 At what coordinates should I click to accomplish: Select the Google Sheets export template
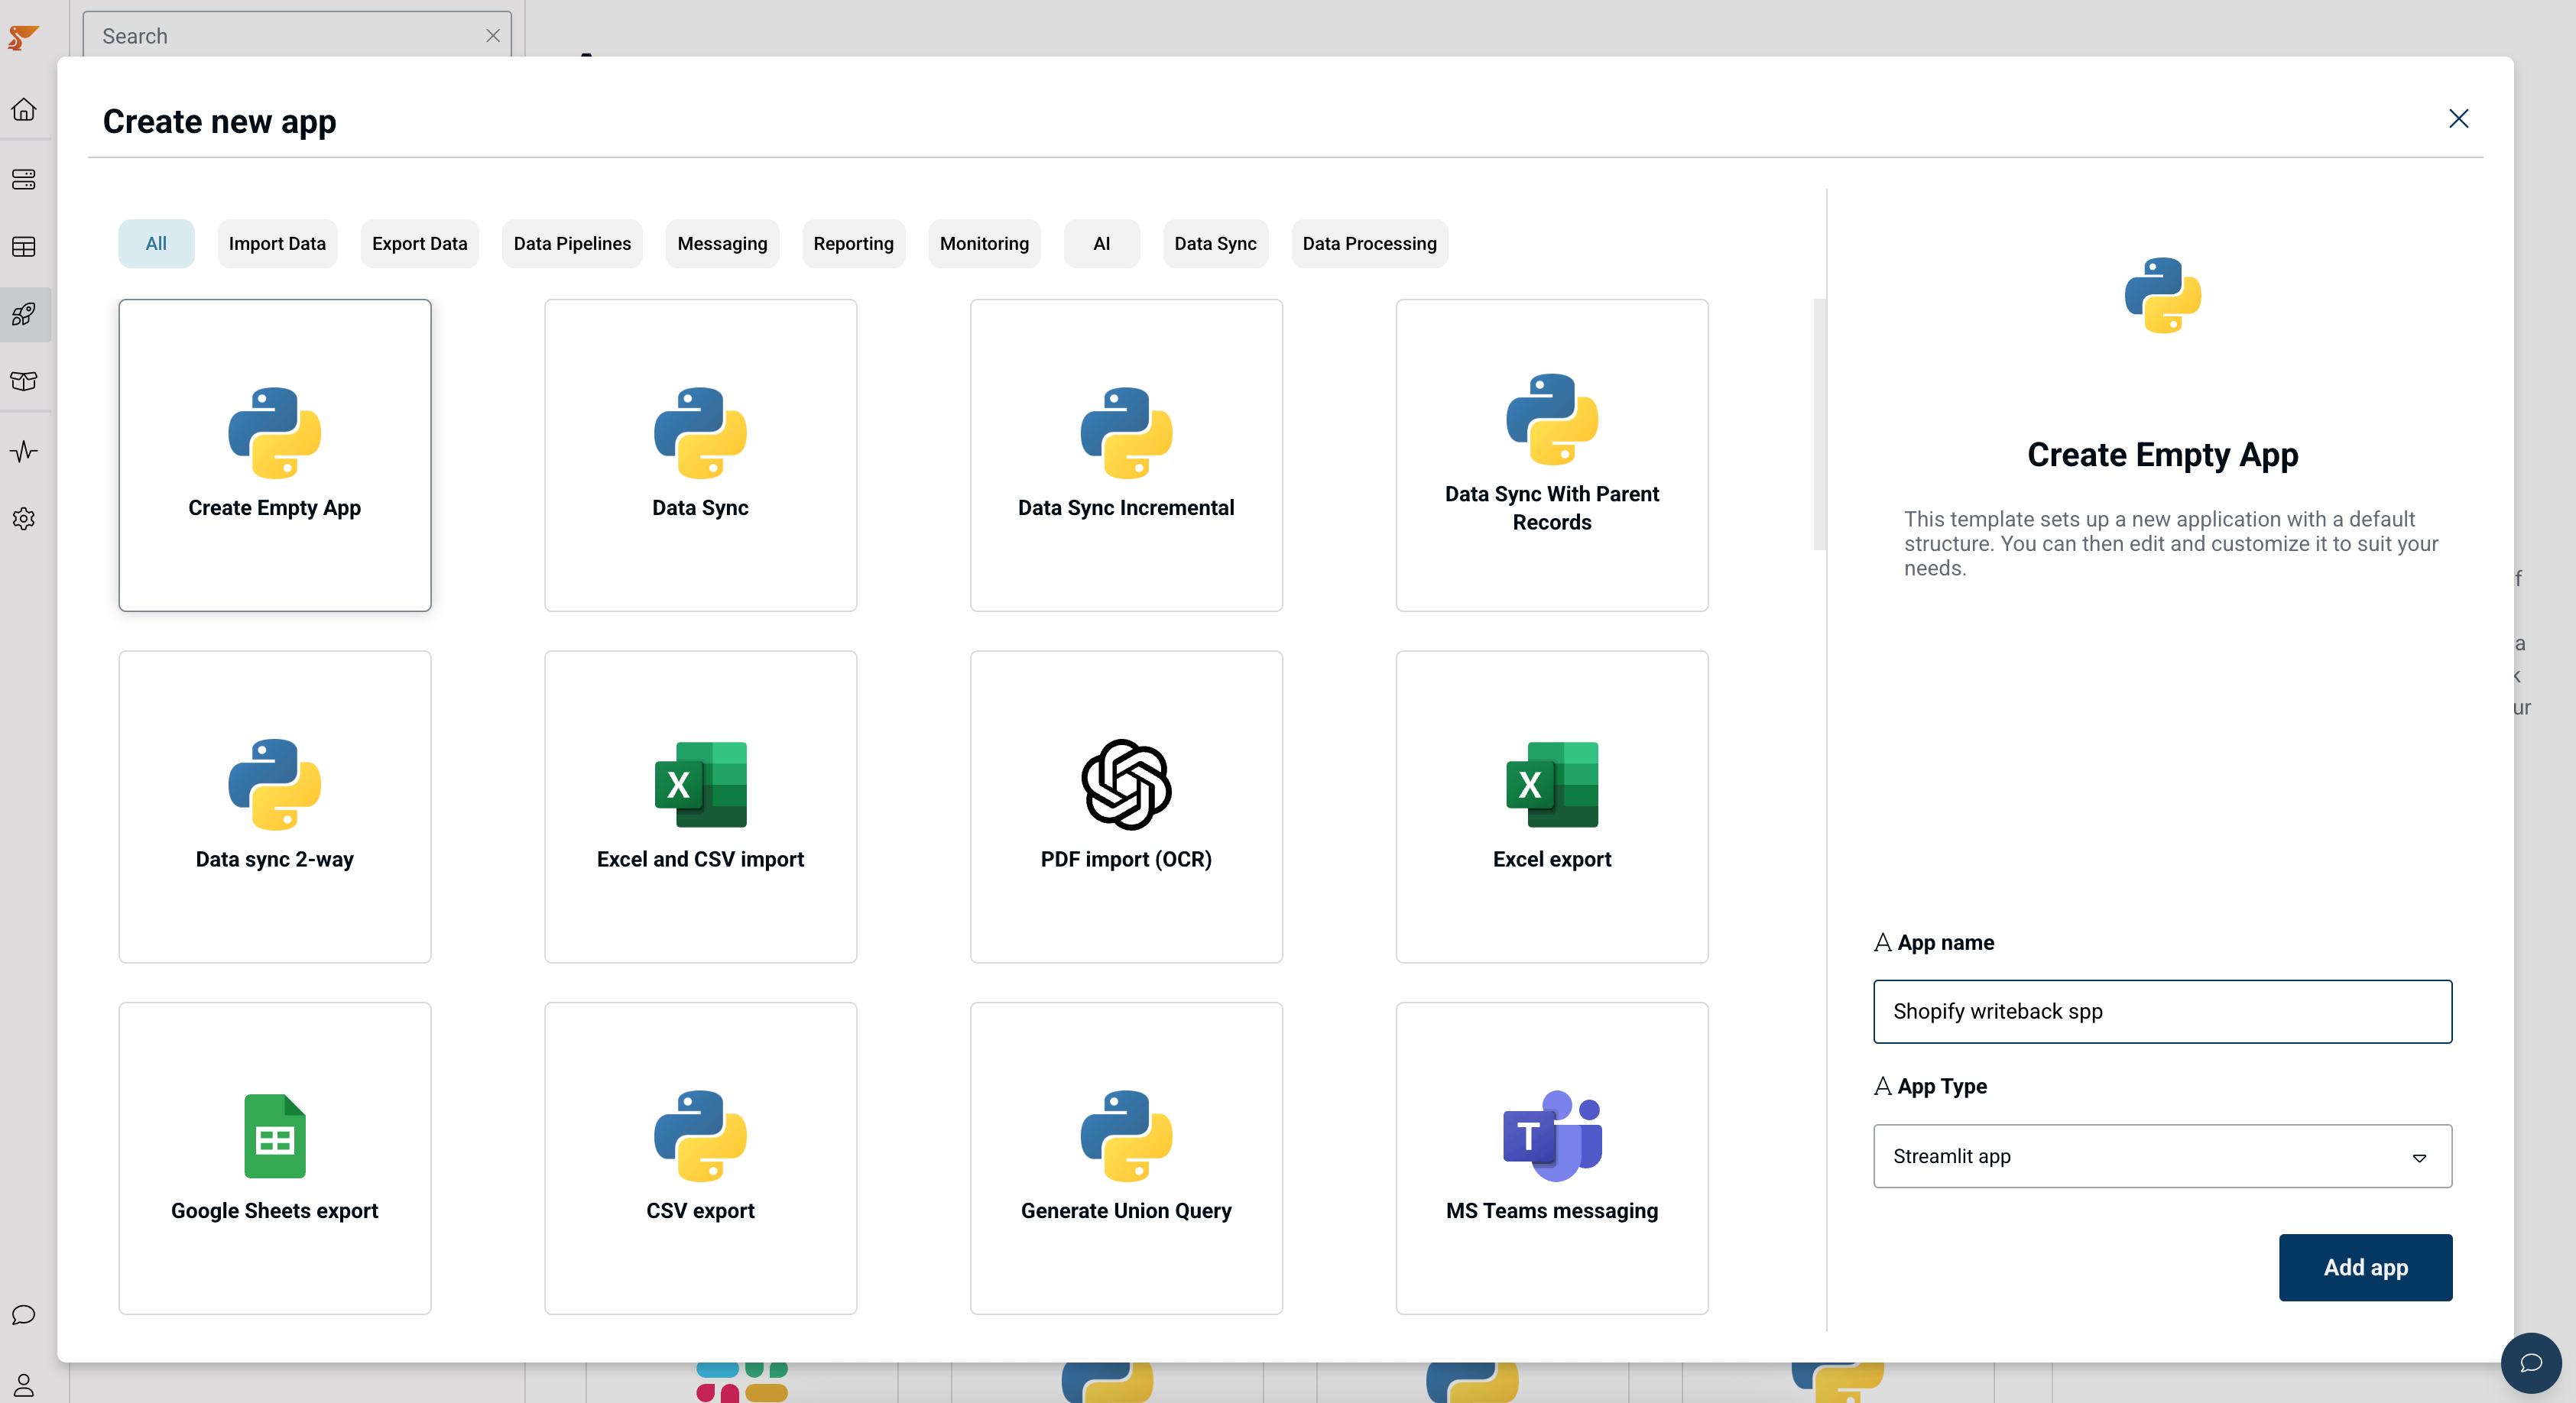(275, 1158)
